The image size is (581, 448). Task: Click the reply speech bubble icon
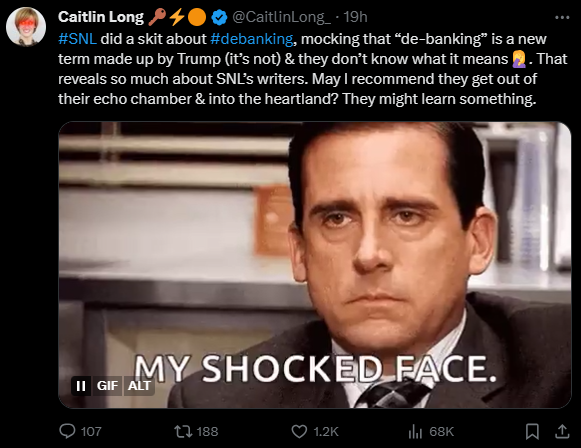pyautogui.click(x=67, y=431)
